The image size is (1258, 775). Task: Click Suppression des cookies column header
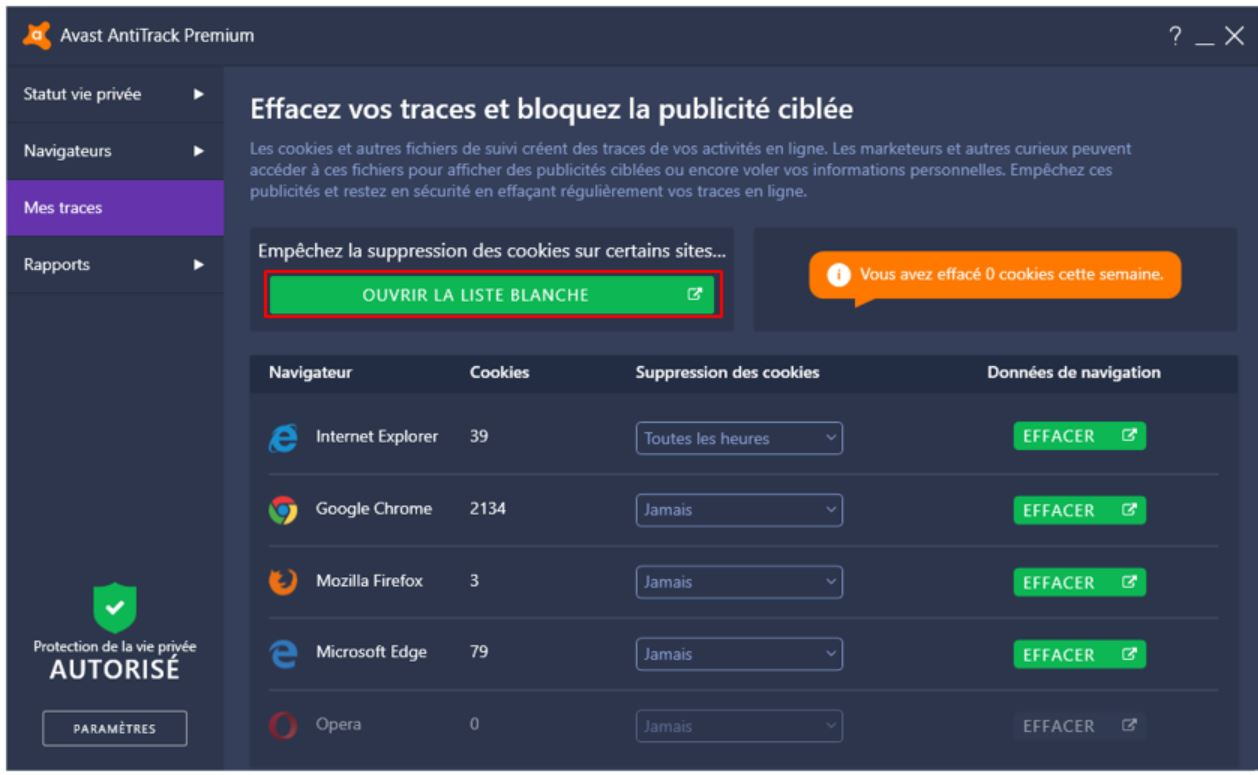click(x=727, y=373)
